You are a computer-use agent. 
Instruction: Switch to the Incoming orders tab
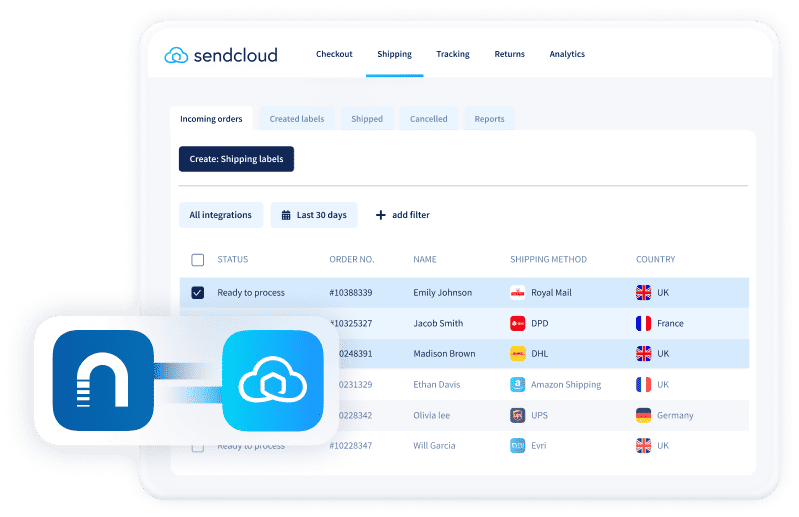pyautogui.click(x=211, y=119)
